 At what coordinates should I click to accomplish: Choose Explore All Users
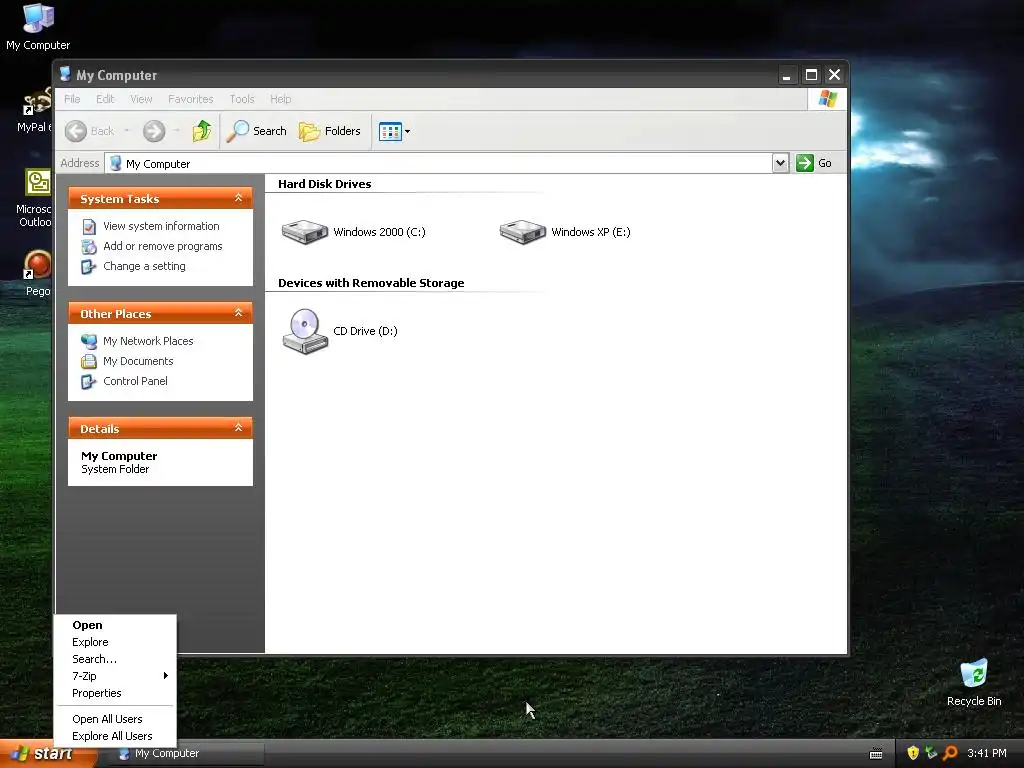tap(115, 736)
